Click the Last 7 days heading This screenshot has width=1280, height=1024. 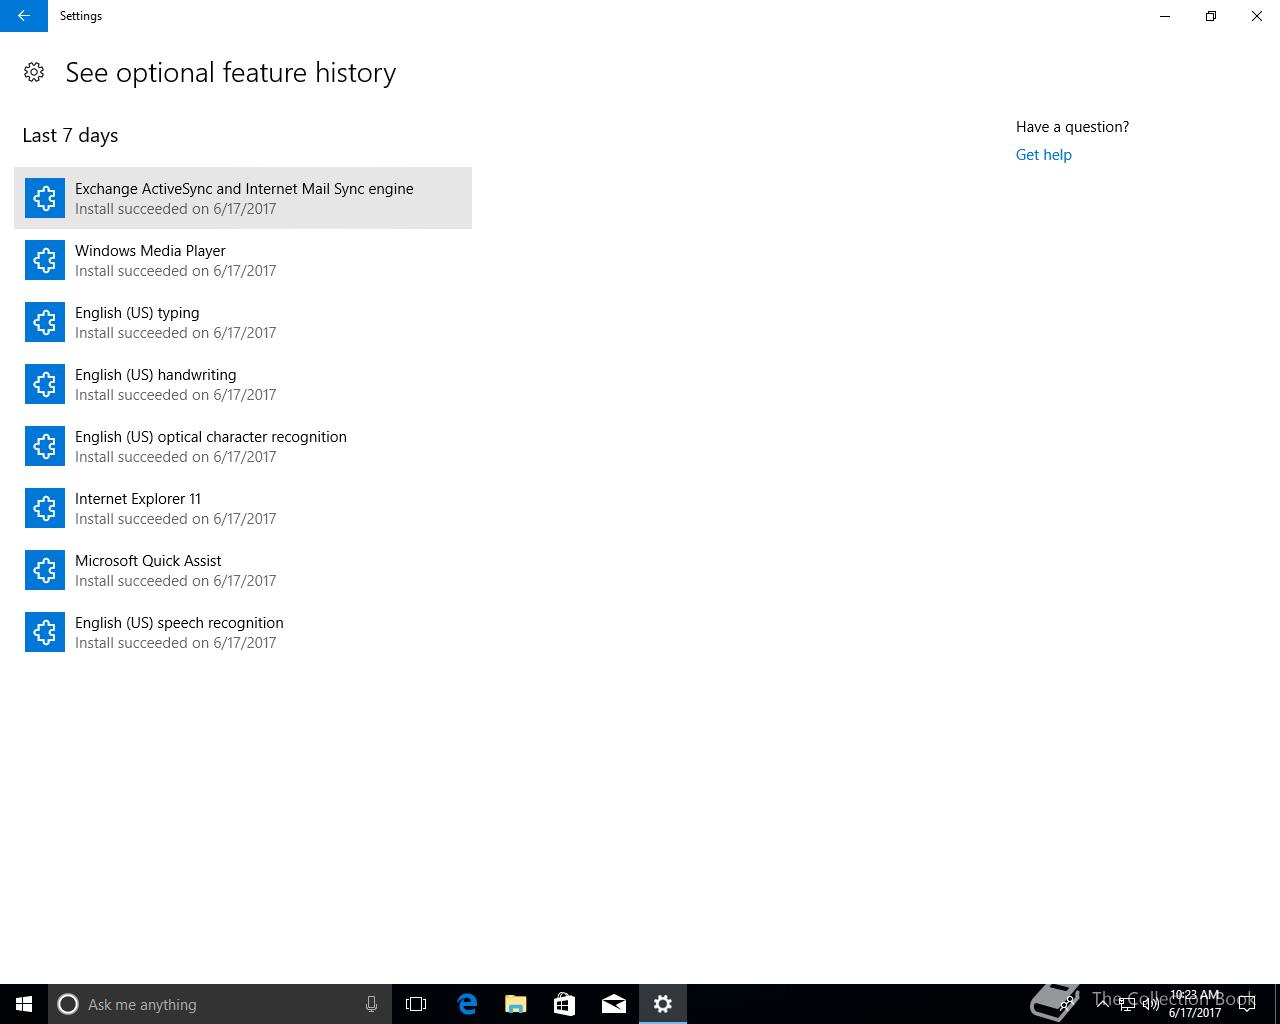pyautogui.click(x=70, y=135)
